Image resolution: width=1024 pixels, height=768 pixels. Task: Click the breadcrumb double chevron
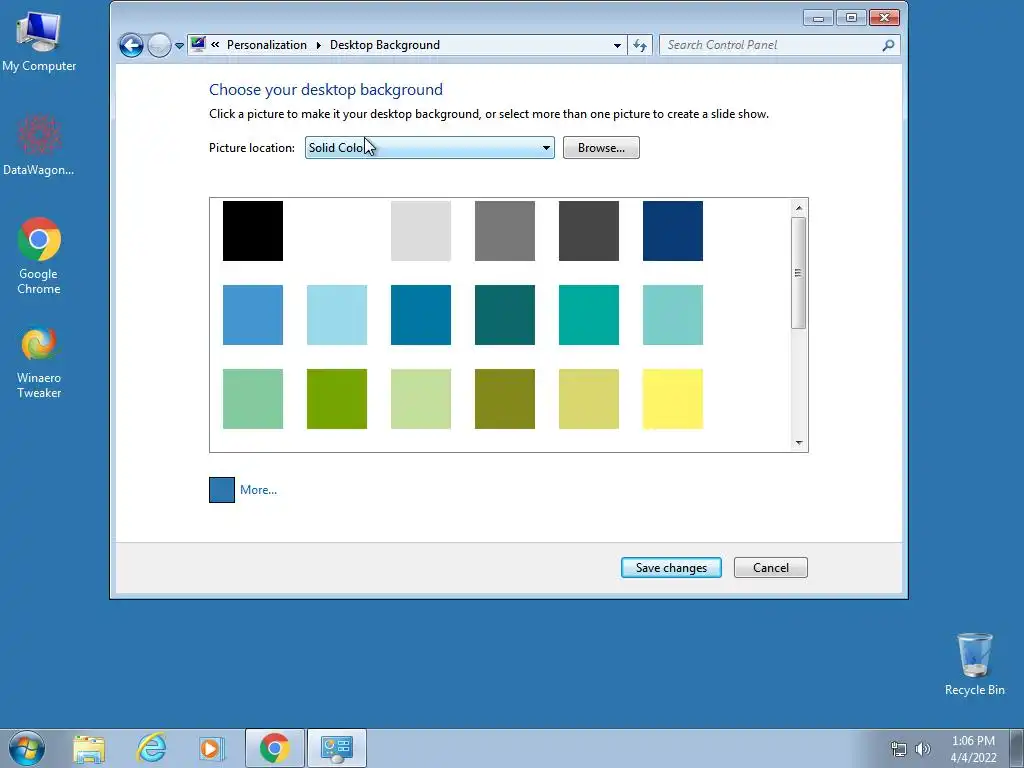pos(215,45)
